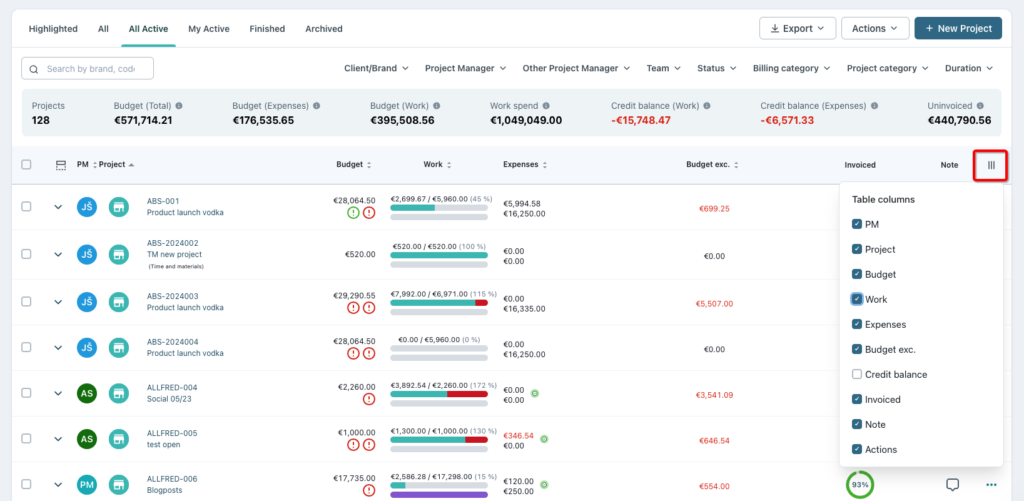Image resolution: width=1024 pixels, height=501 pixels.
Task: Toggle the Actions column checkbox
Action: tap(857, 449)
